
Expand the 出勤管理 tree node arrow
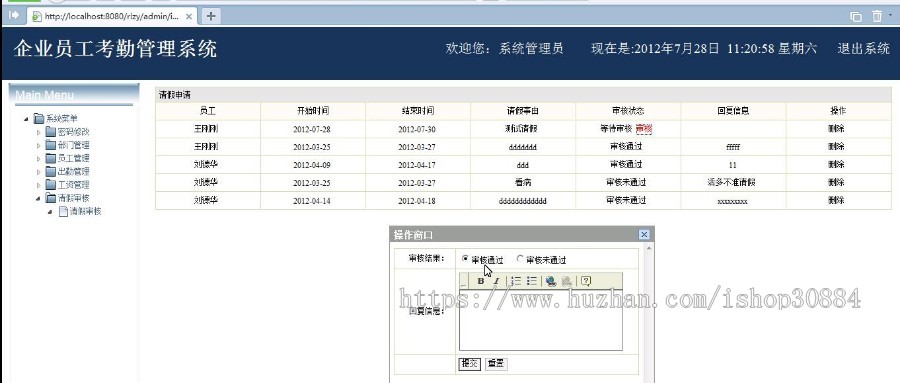coord(38,172)
